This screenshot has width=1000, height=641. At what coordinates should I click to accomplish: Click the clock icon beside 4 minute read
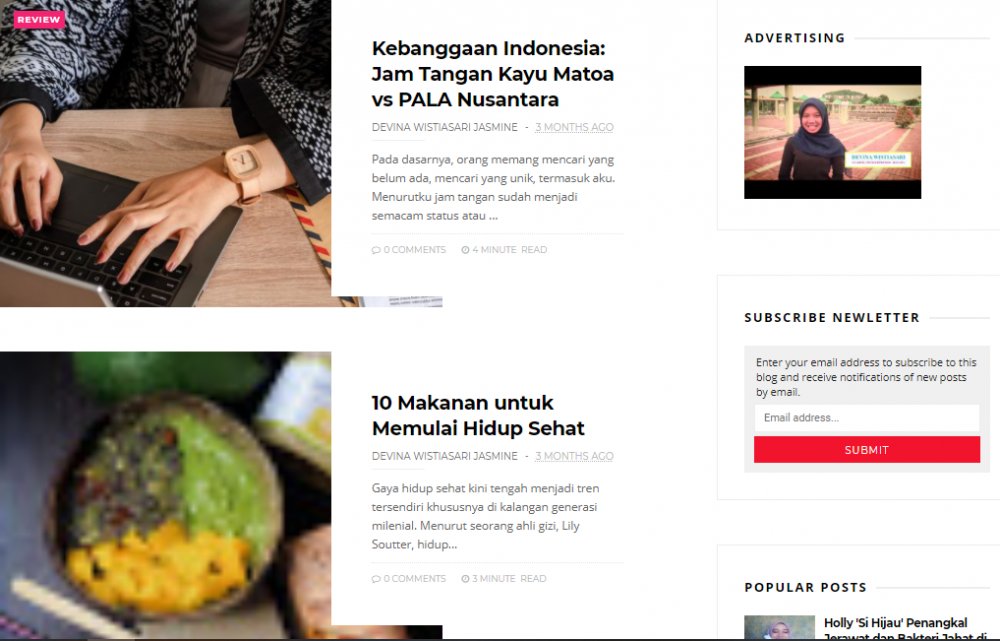pos(466,250)
